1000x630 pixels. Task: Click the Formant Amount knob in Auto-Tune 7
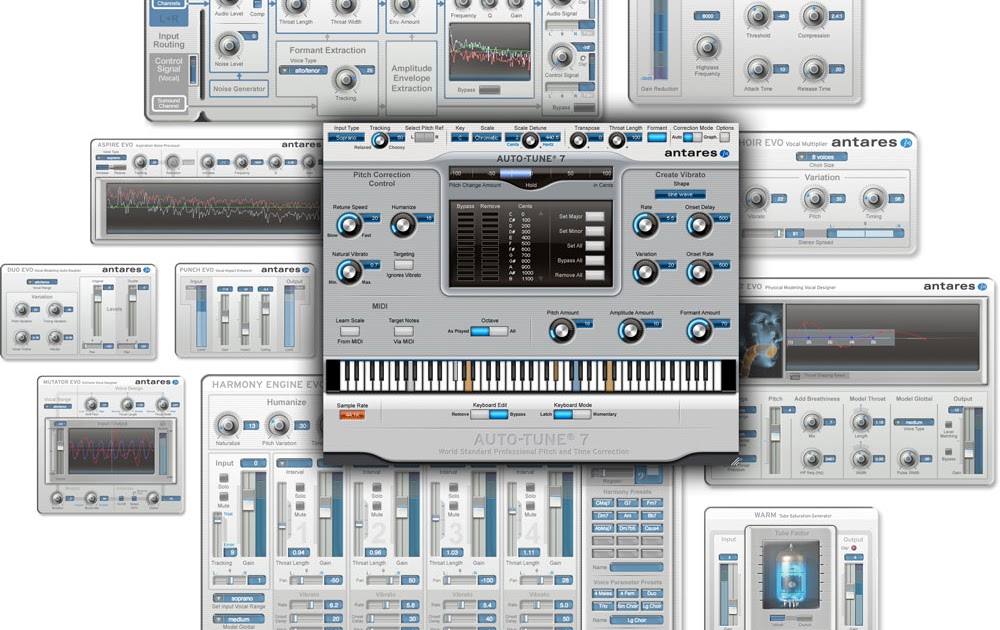point(698,330)
